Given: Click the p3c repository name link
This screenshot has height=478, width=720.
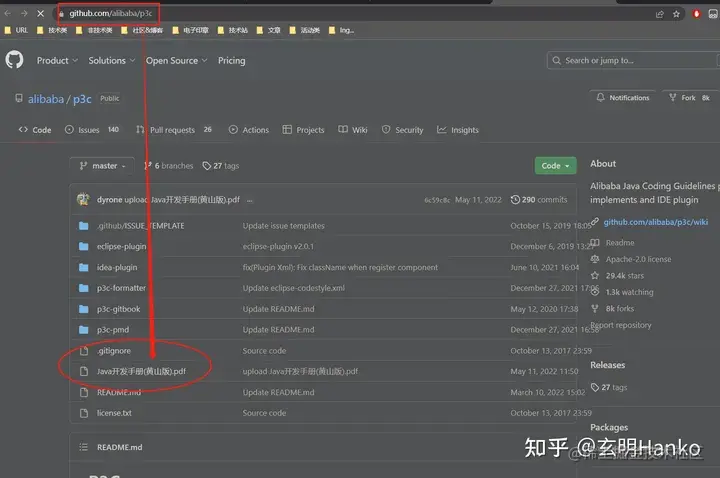Looking at the screenshot, I should (x=82, y=99).
